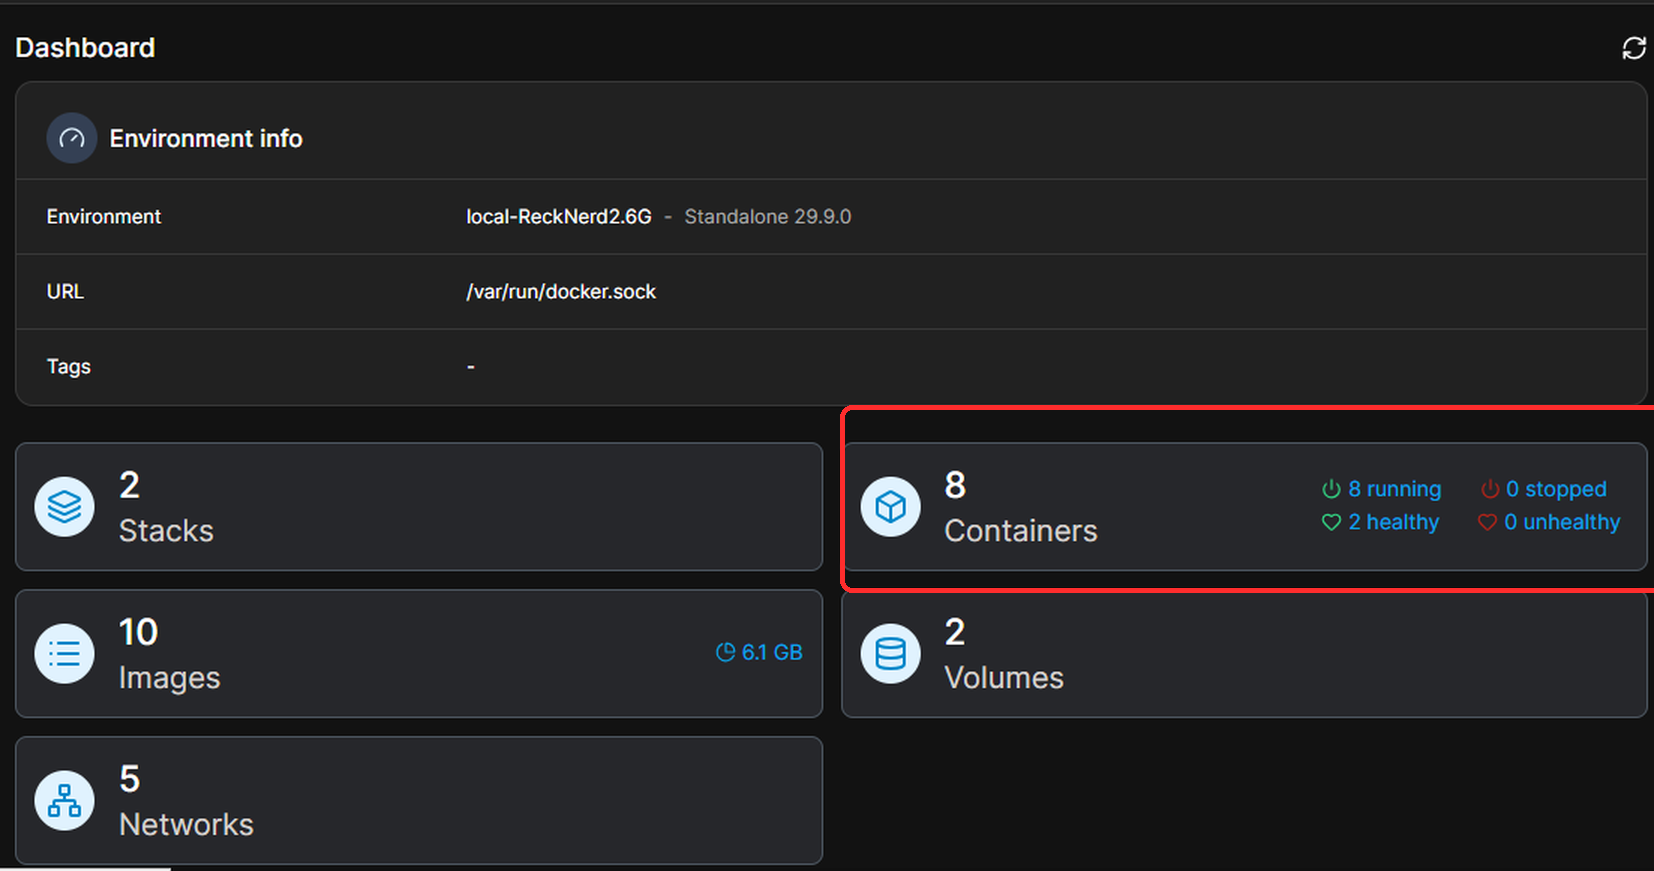Click the /var/run/docker.sock URL value

click(x=561, y=292)
